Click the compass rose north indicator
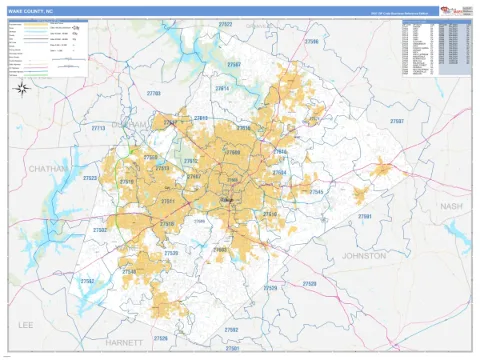Screen dimensions: 480x360 click(x=22, y=88)
